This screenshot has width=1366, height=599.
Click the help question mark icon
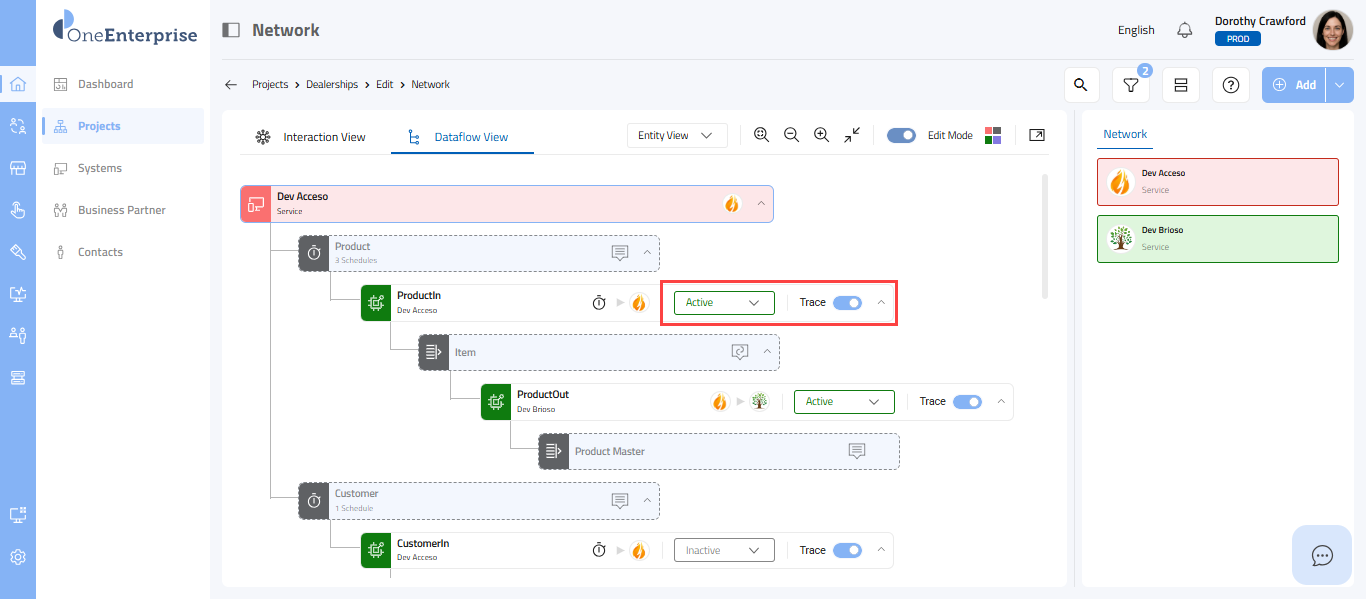pos(1230,85)
